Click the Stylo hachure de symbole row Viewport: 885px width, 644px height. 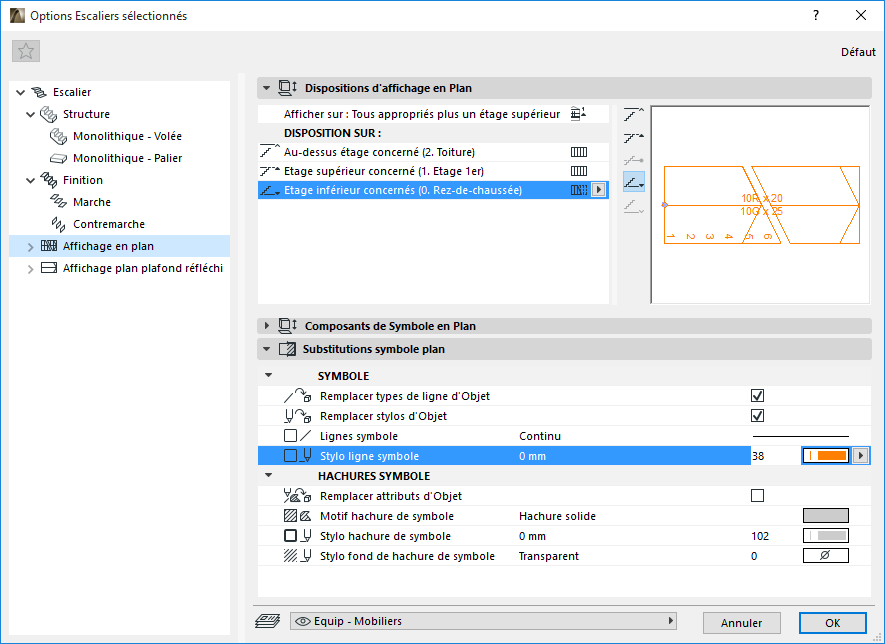coord(564,536)
